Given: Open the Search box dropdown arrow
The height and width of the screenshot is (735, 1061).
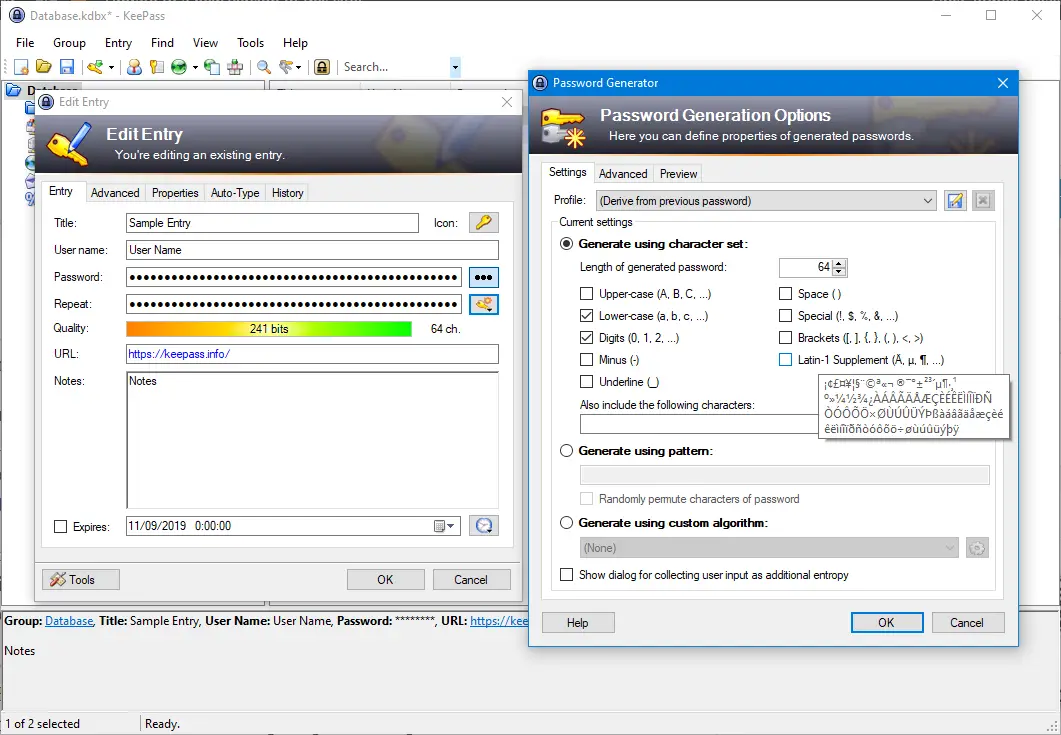Looking at the screenshot, I should tap(455, 66).
